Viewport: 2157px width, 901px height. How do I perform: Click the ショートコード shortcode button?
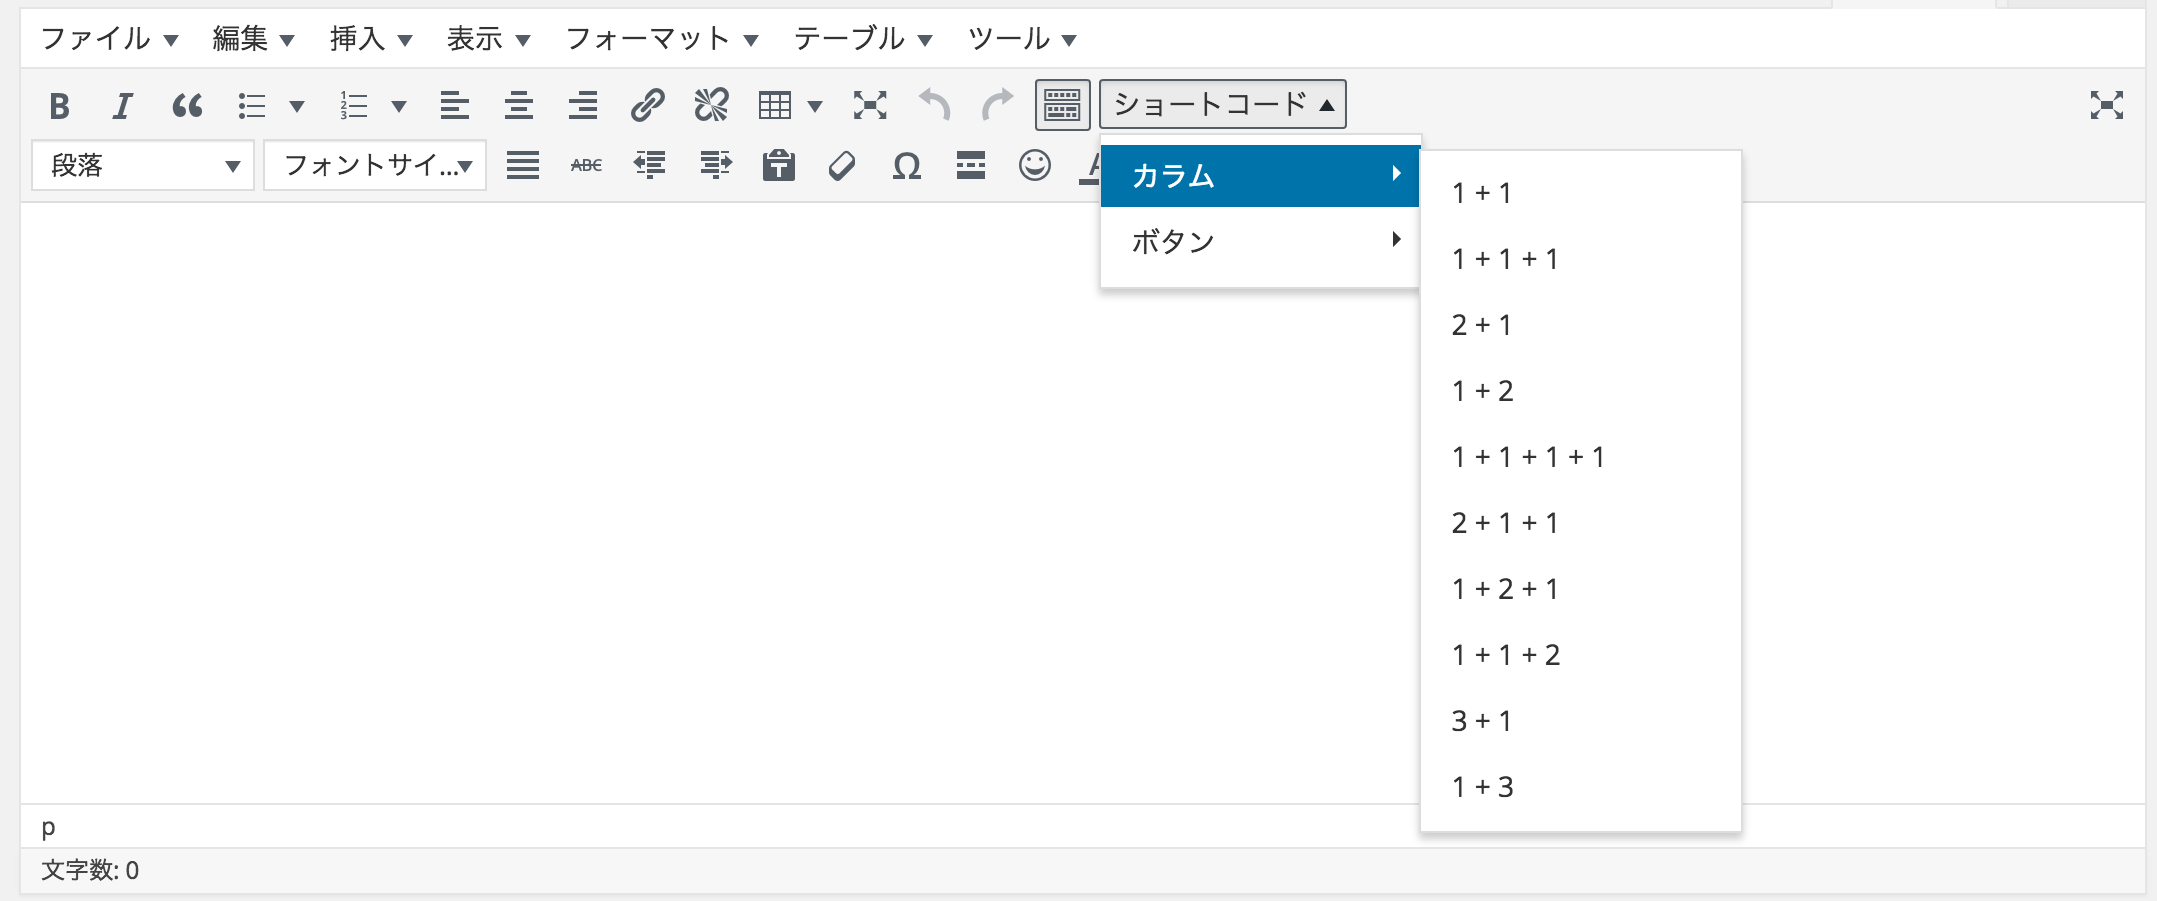[1222, 105]
